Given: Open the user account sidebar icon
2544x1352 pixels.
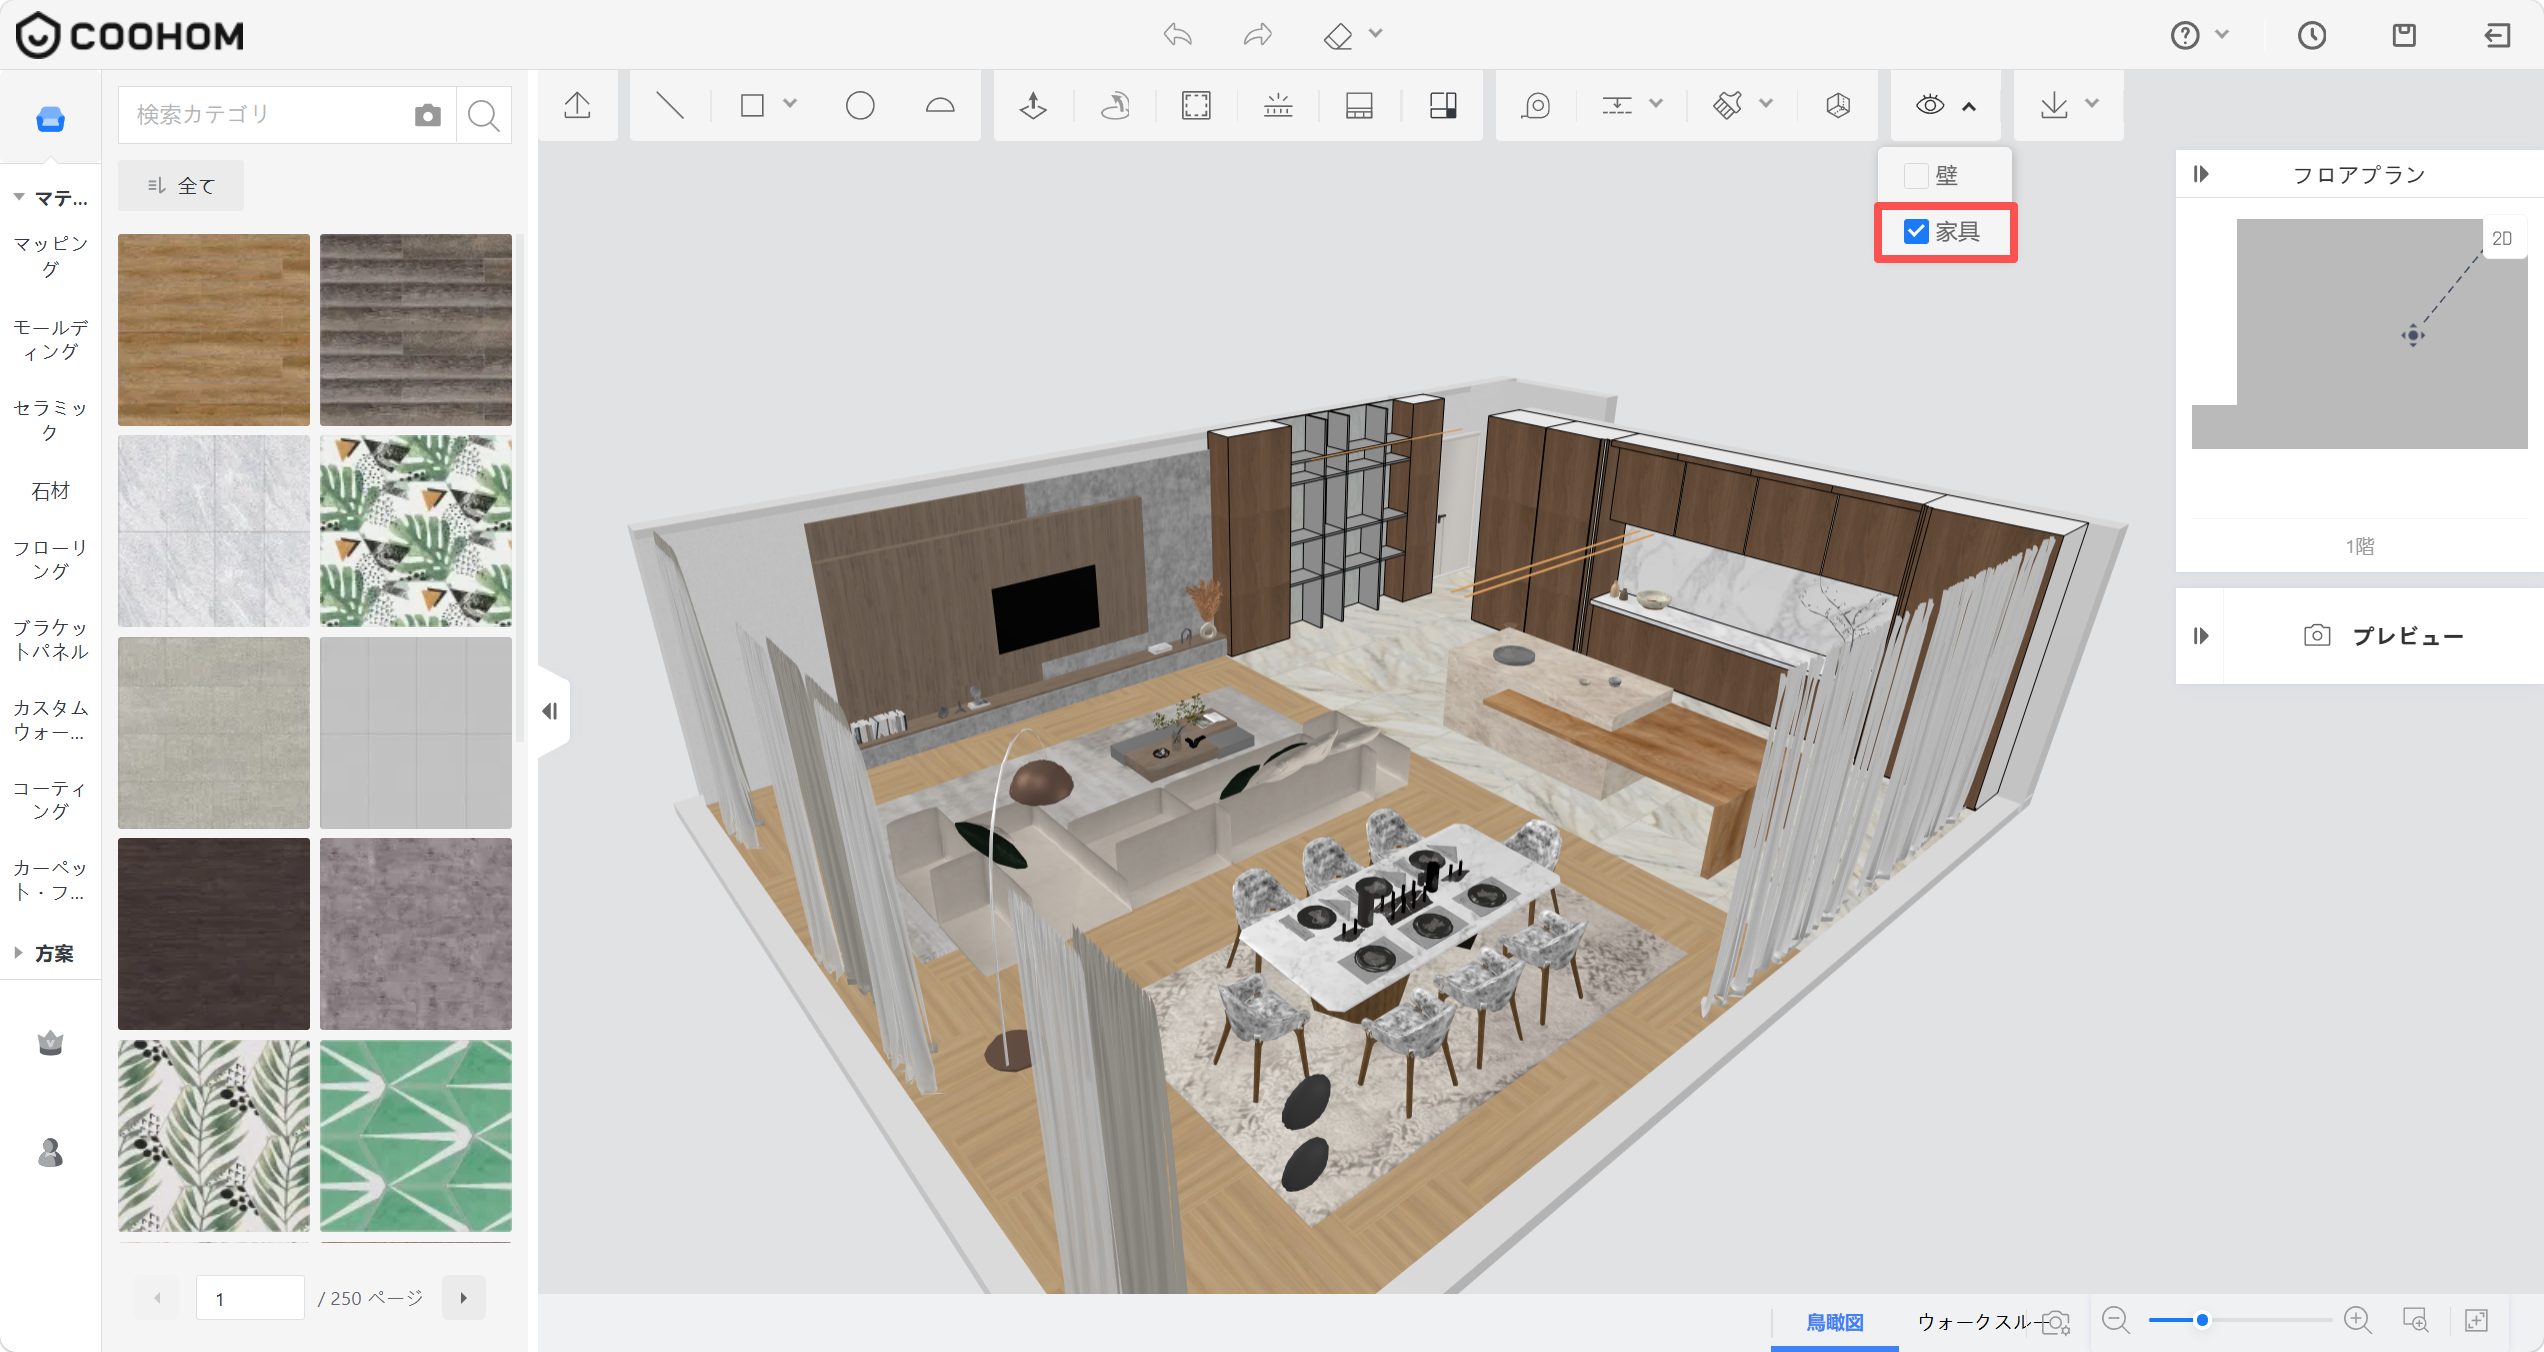Looking at the screenshot, I should coord(51,1153).
